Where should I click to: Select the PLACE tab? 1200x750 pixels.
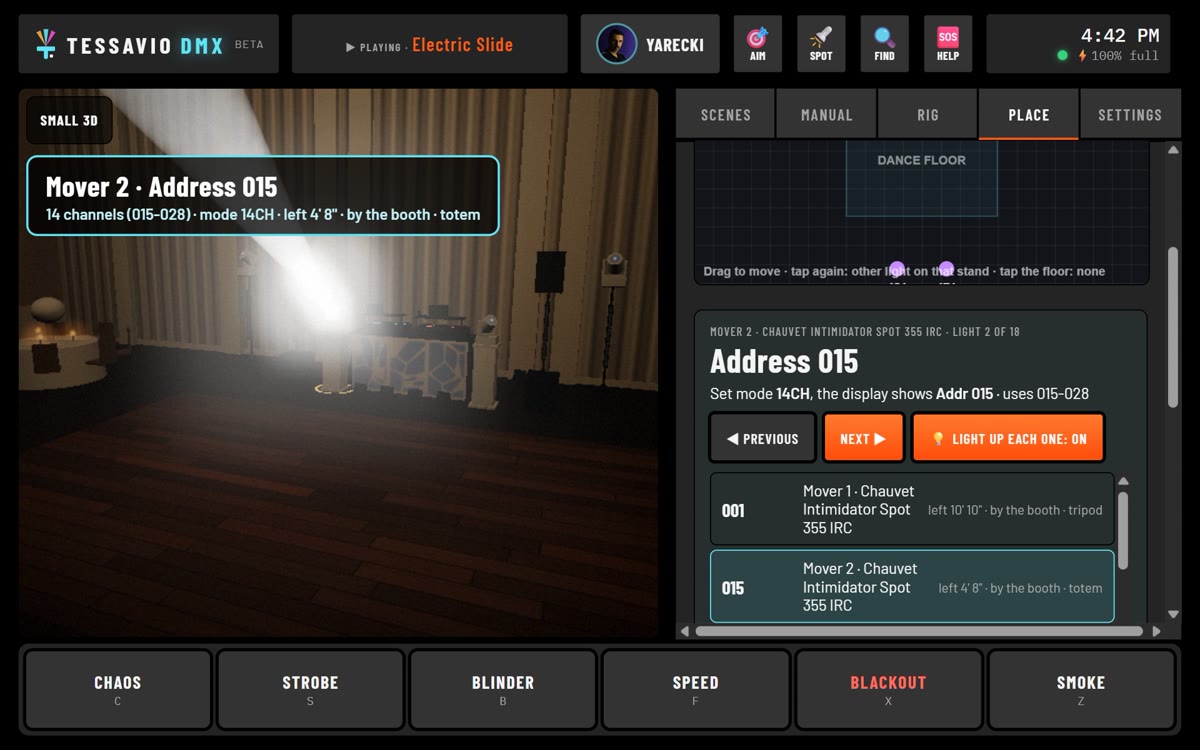click(x=1029, y=114)
